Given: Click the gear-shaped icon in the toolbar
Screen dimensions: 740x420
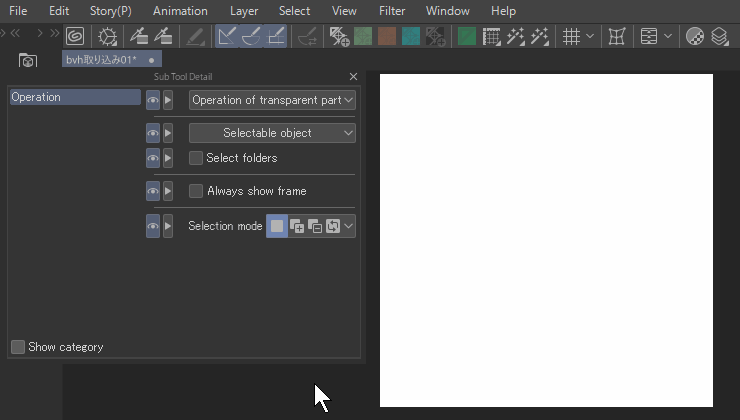Looking at the screenshot, I should (107, 37).
